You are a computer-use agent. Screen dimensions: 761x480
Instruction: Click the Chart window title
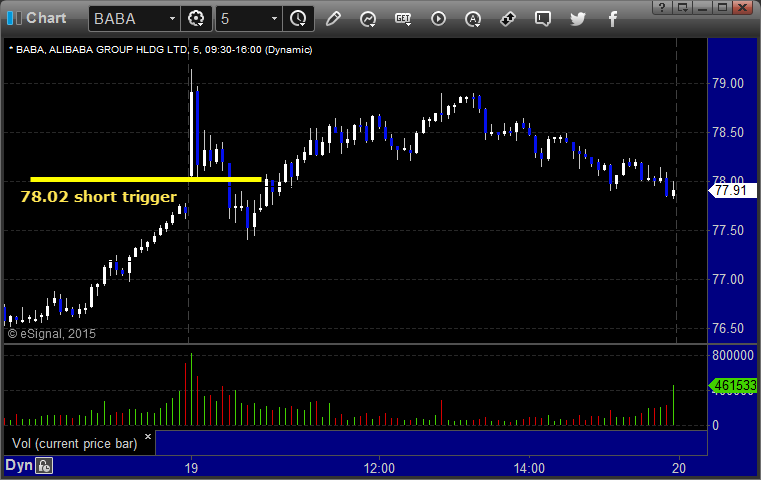pos(46,18)
